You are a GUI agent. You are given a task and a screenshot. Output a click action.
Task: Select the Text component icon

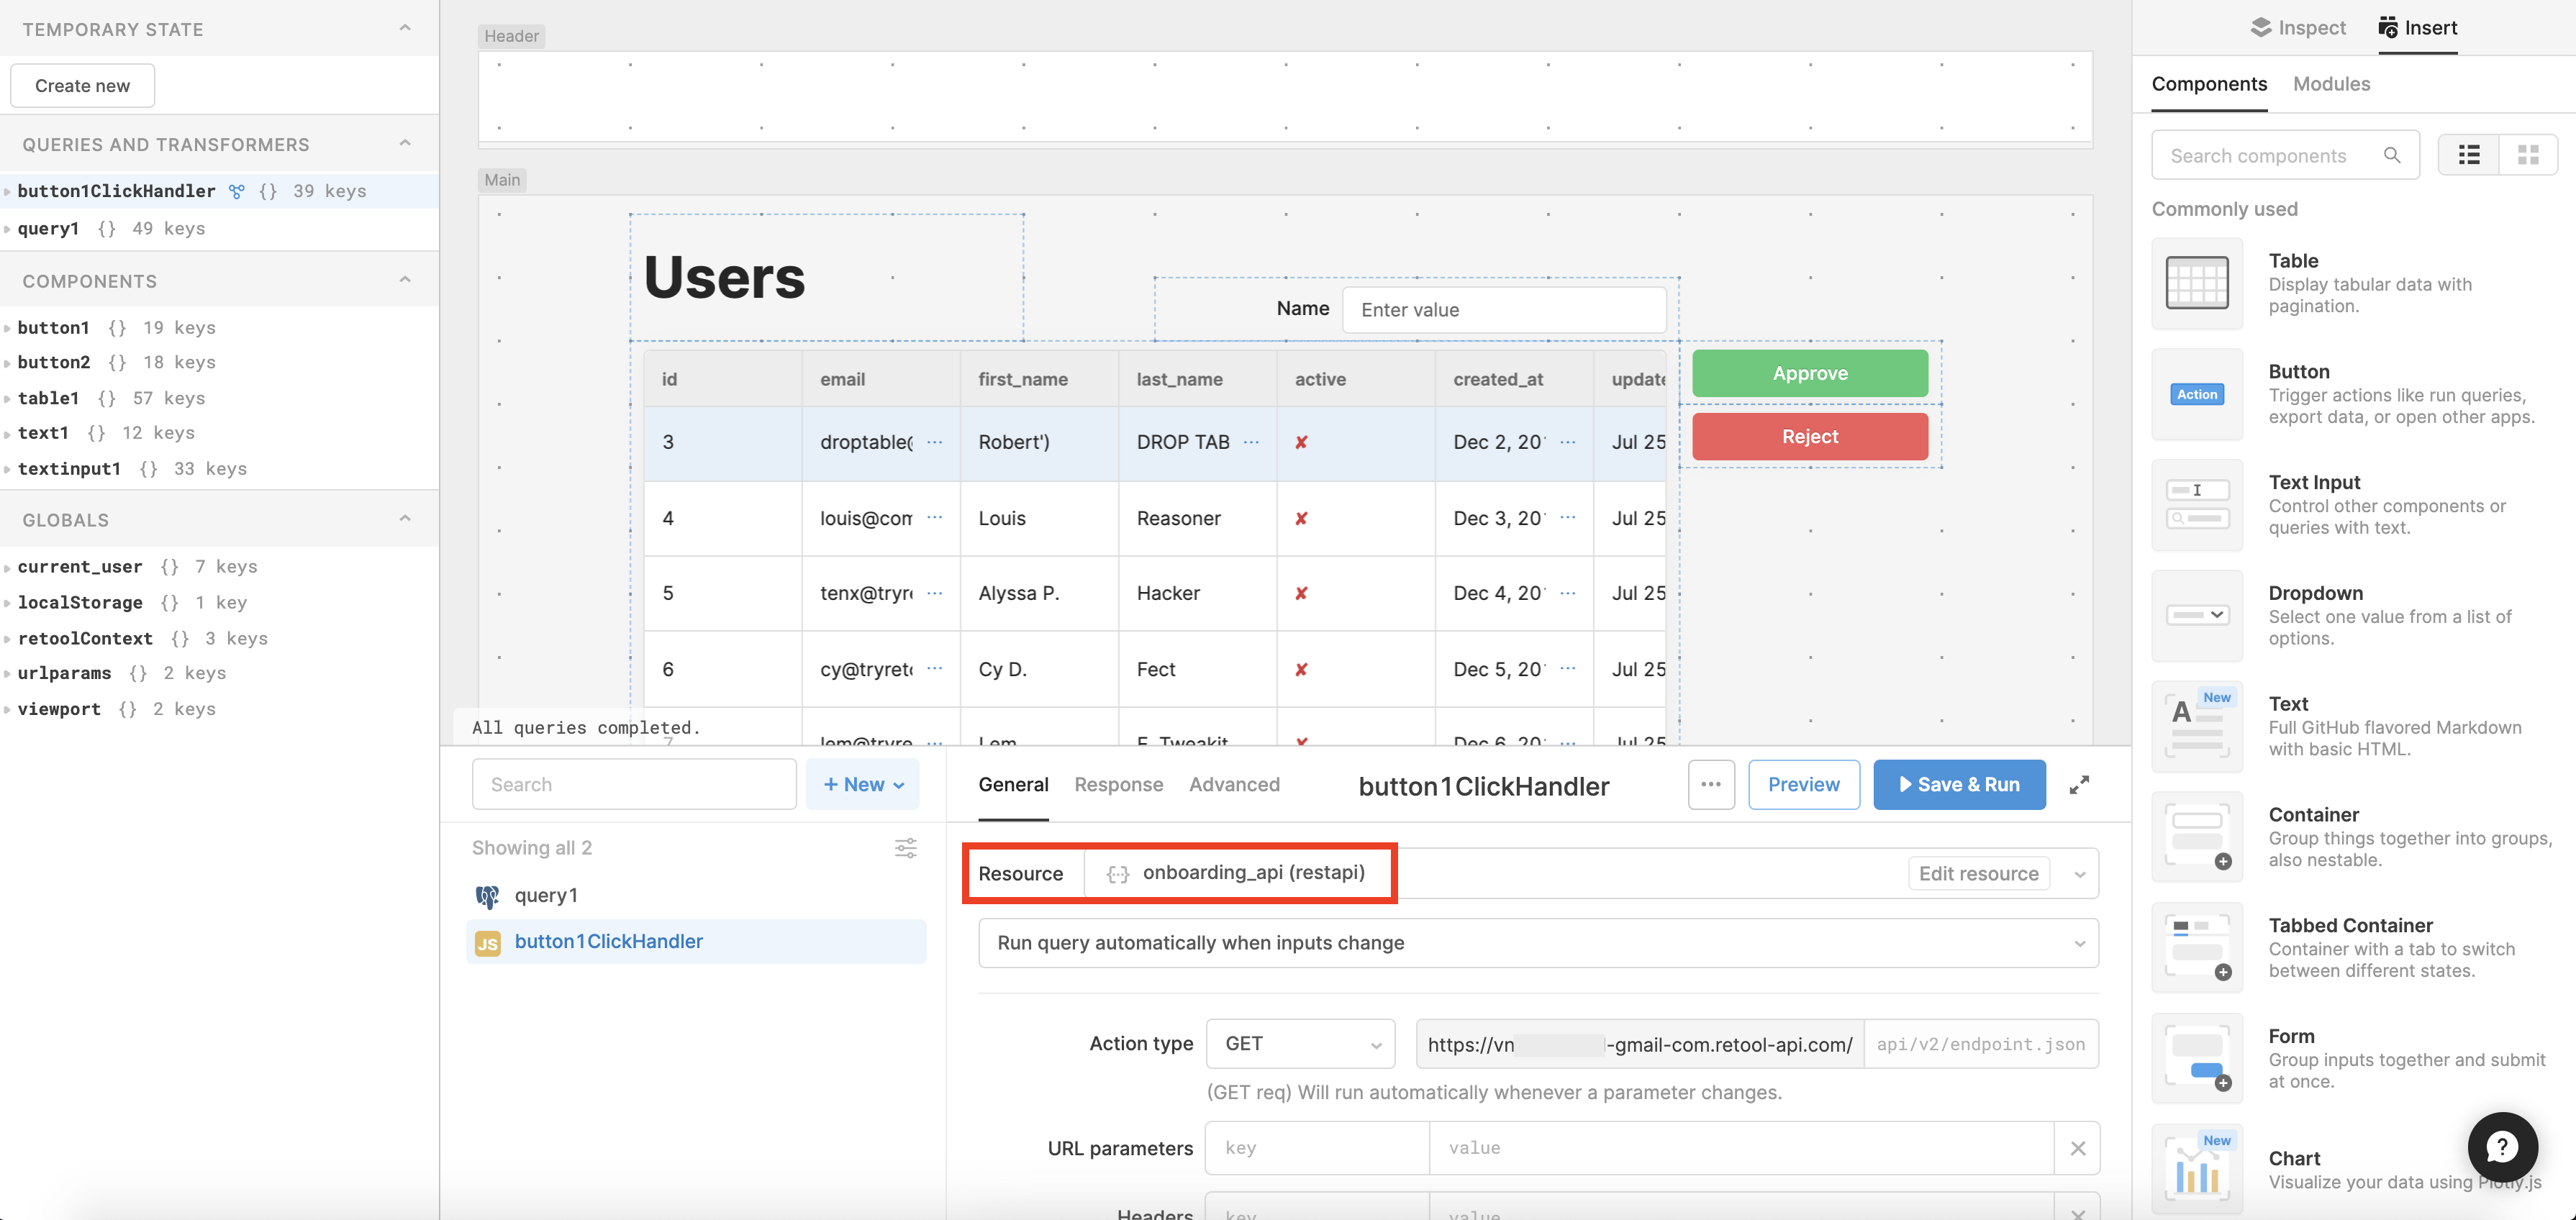[2197, 726]
